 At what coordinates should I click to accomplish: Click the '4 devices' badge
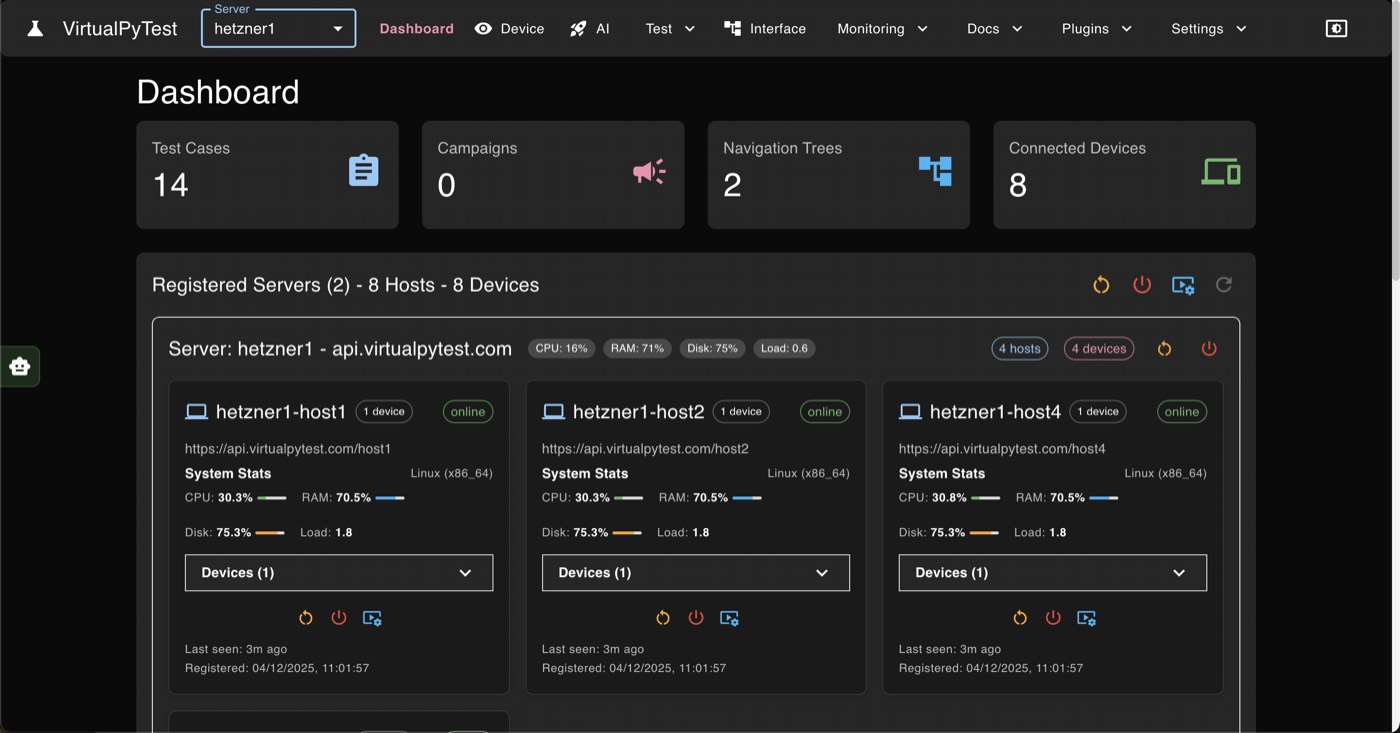tap(1099, 349)
